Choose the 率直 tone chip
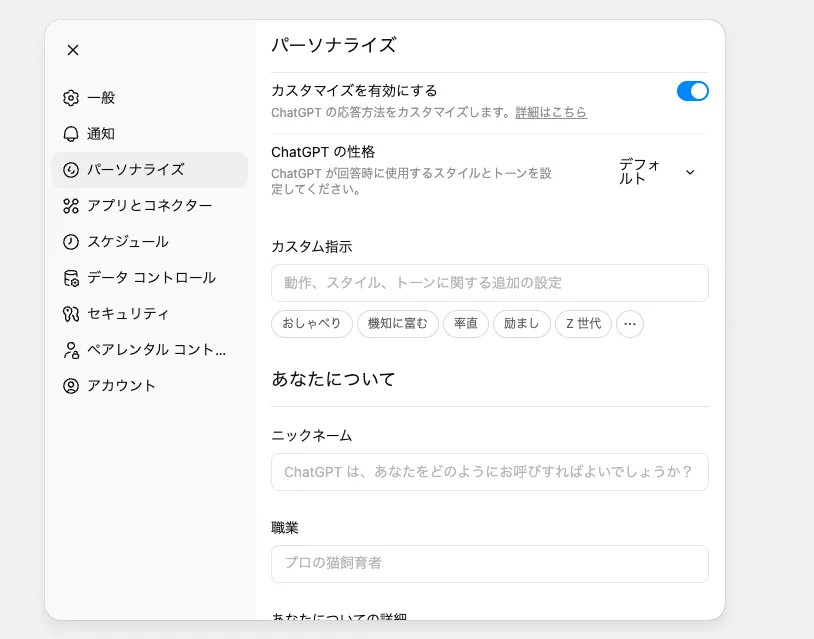 (466, 324)
